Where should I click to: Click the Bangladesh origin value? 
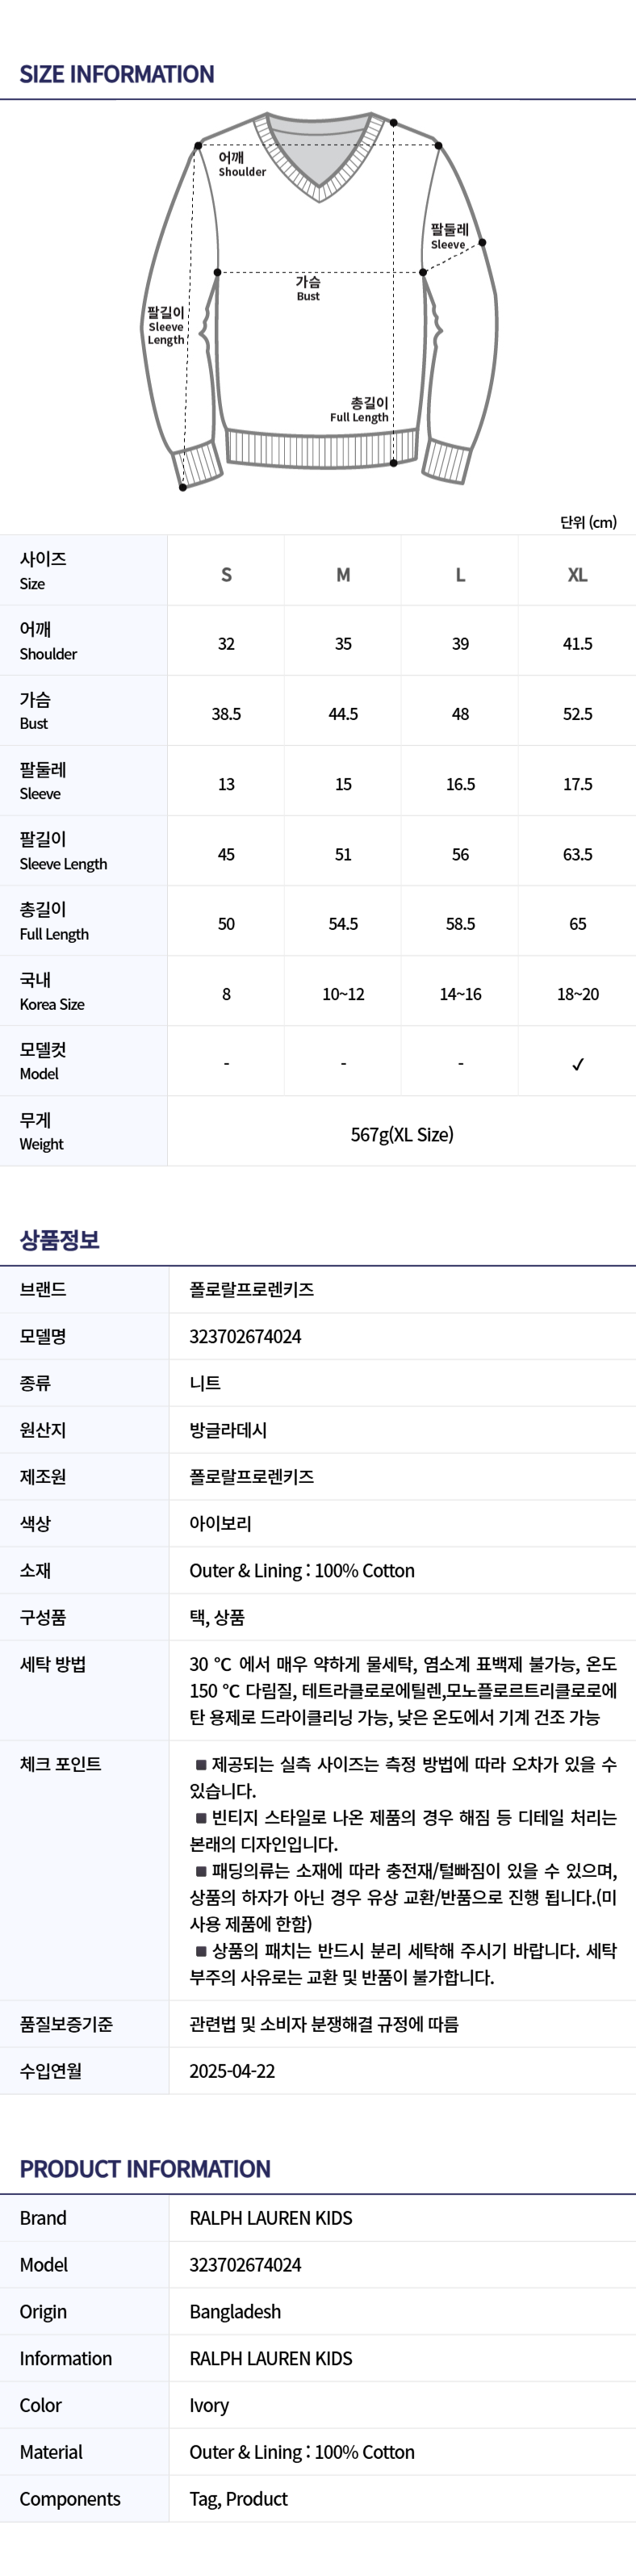[x=235, y=2312]
